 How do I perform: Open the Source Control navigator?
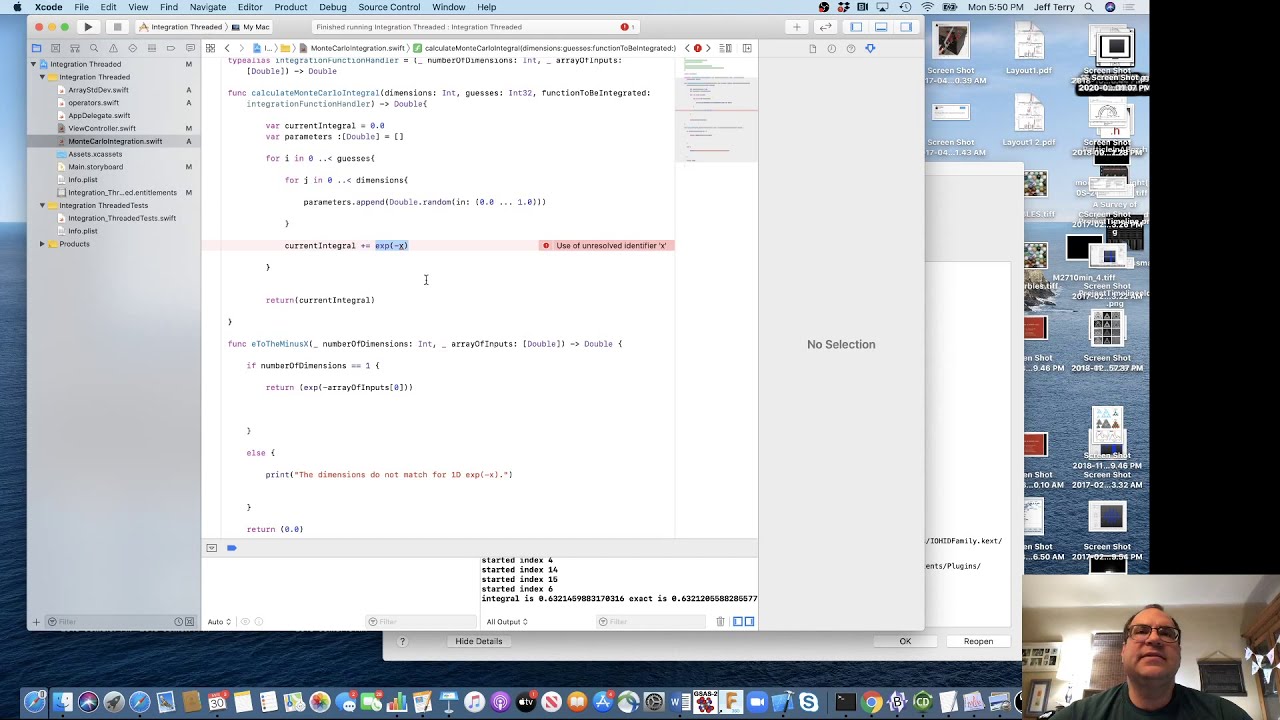tap(55, 48)
